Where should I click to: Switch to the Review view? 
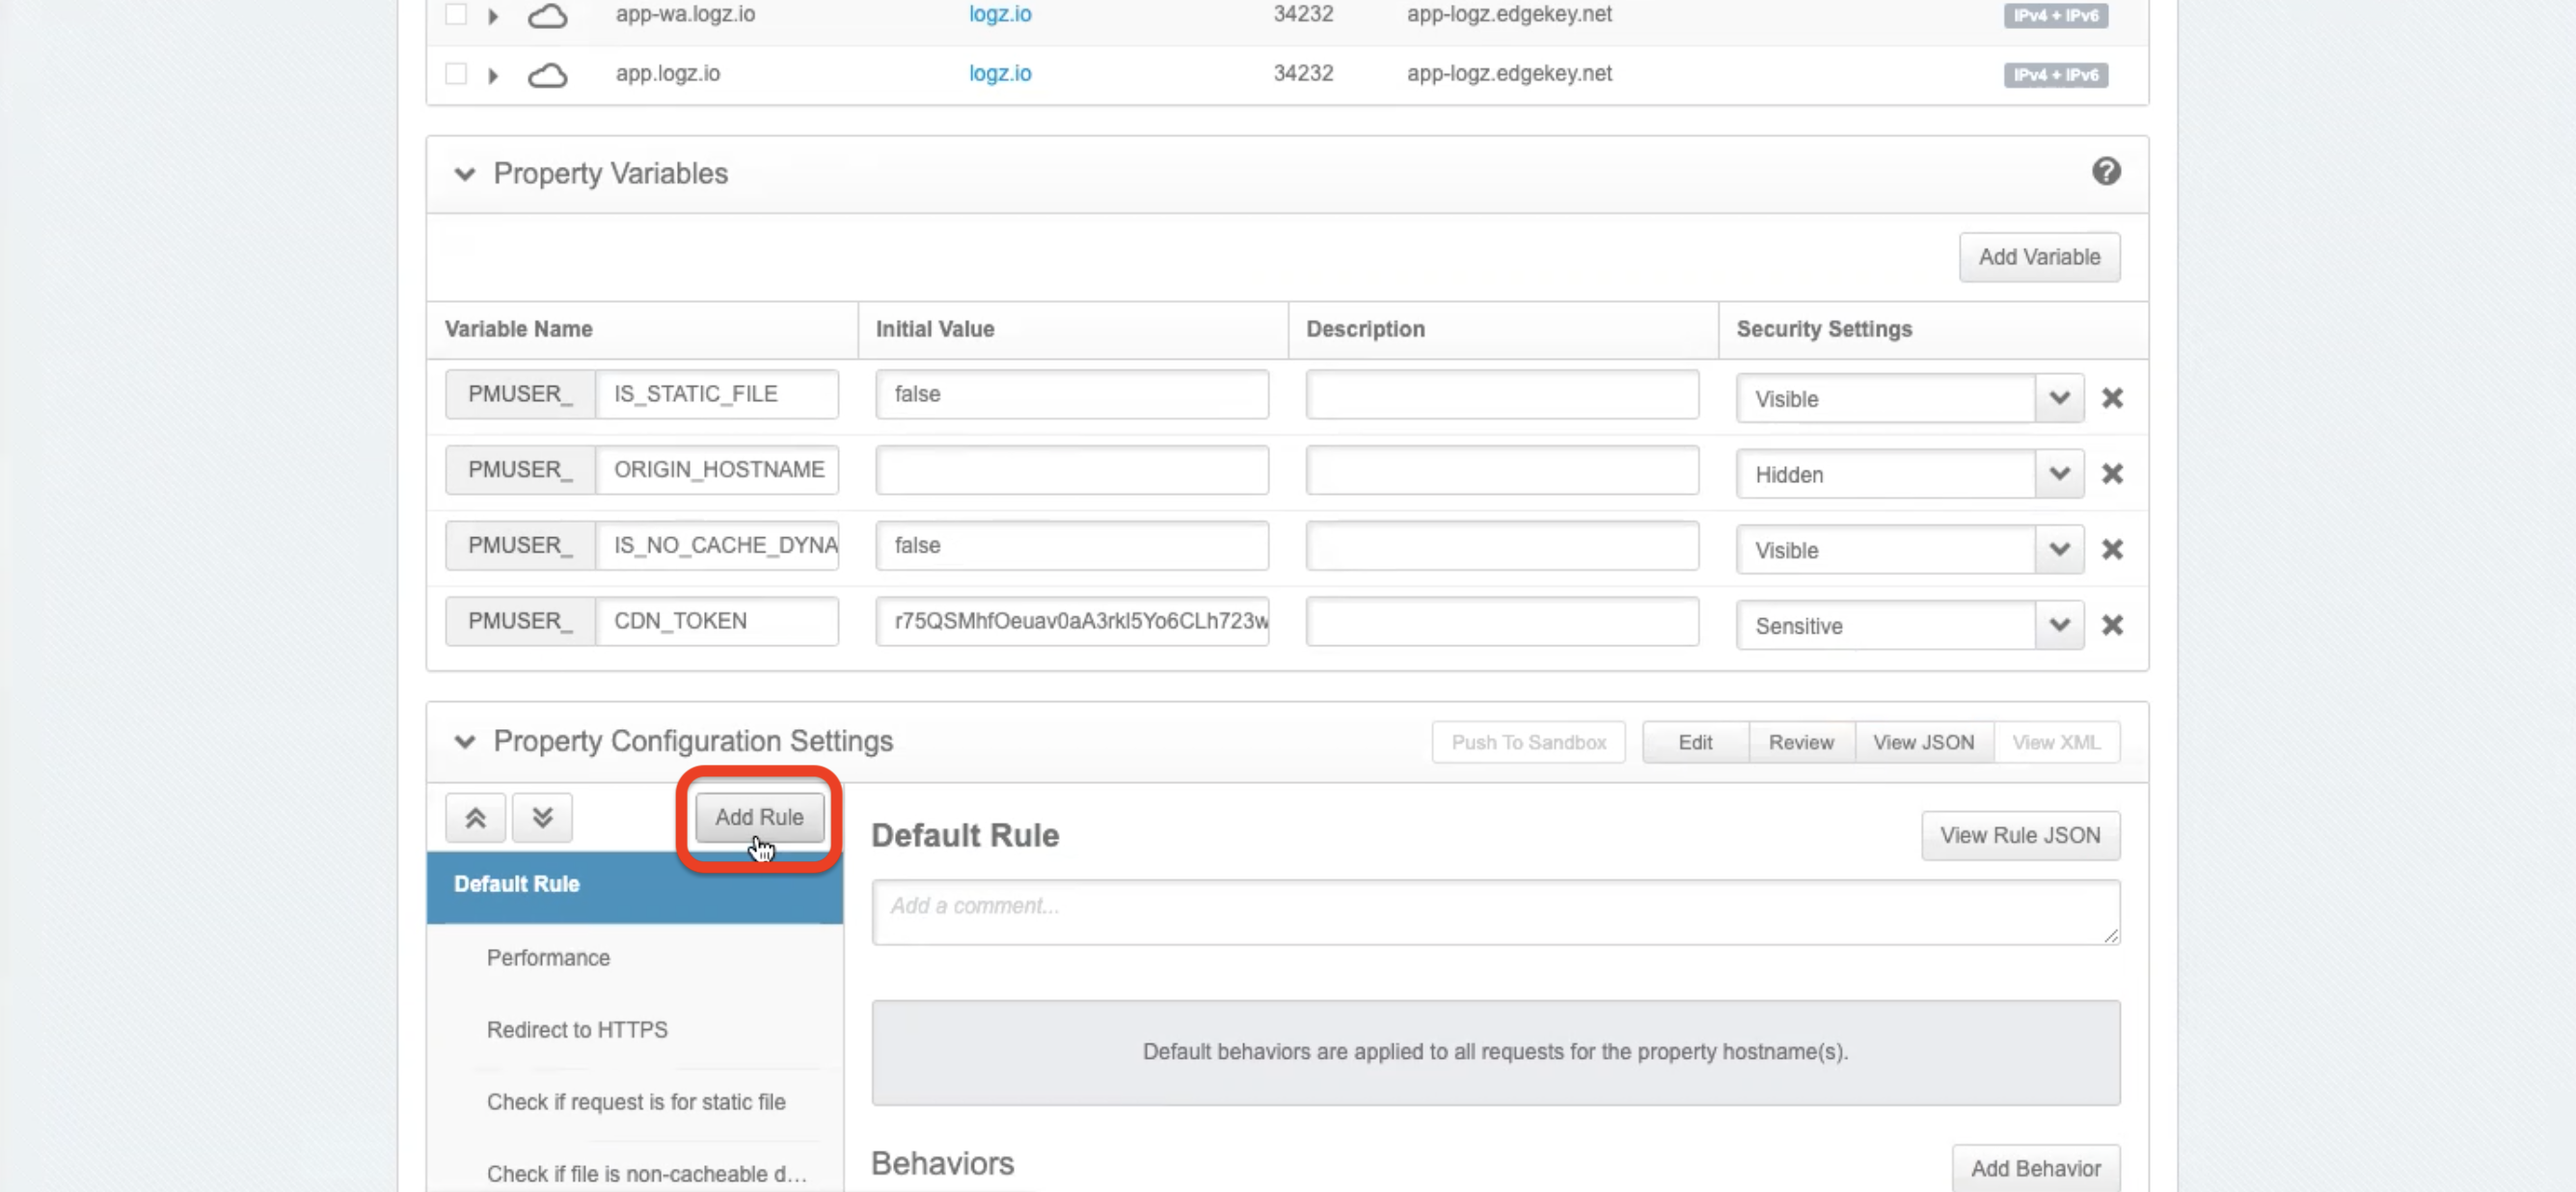tap(1800, 743)
